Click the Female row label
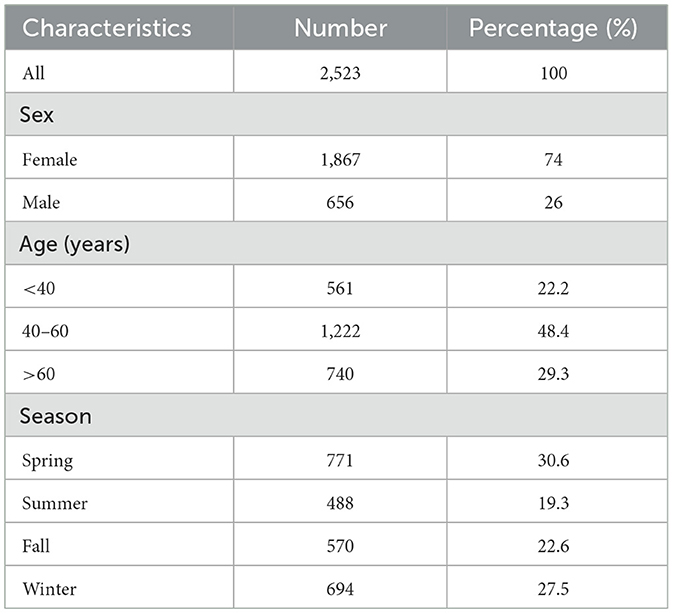This screenshot has height=614, width=673. (49, 159)
